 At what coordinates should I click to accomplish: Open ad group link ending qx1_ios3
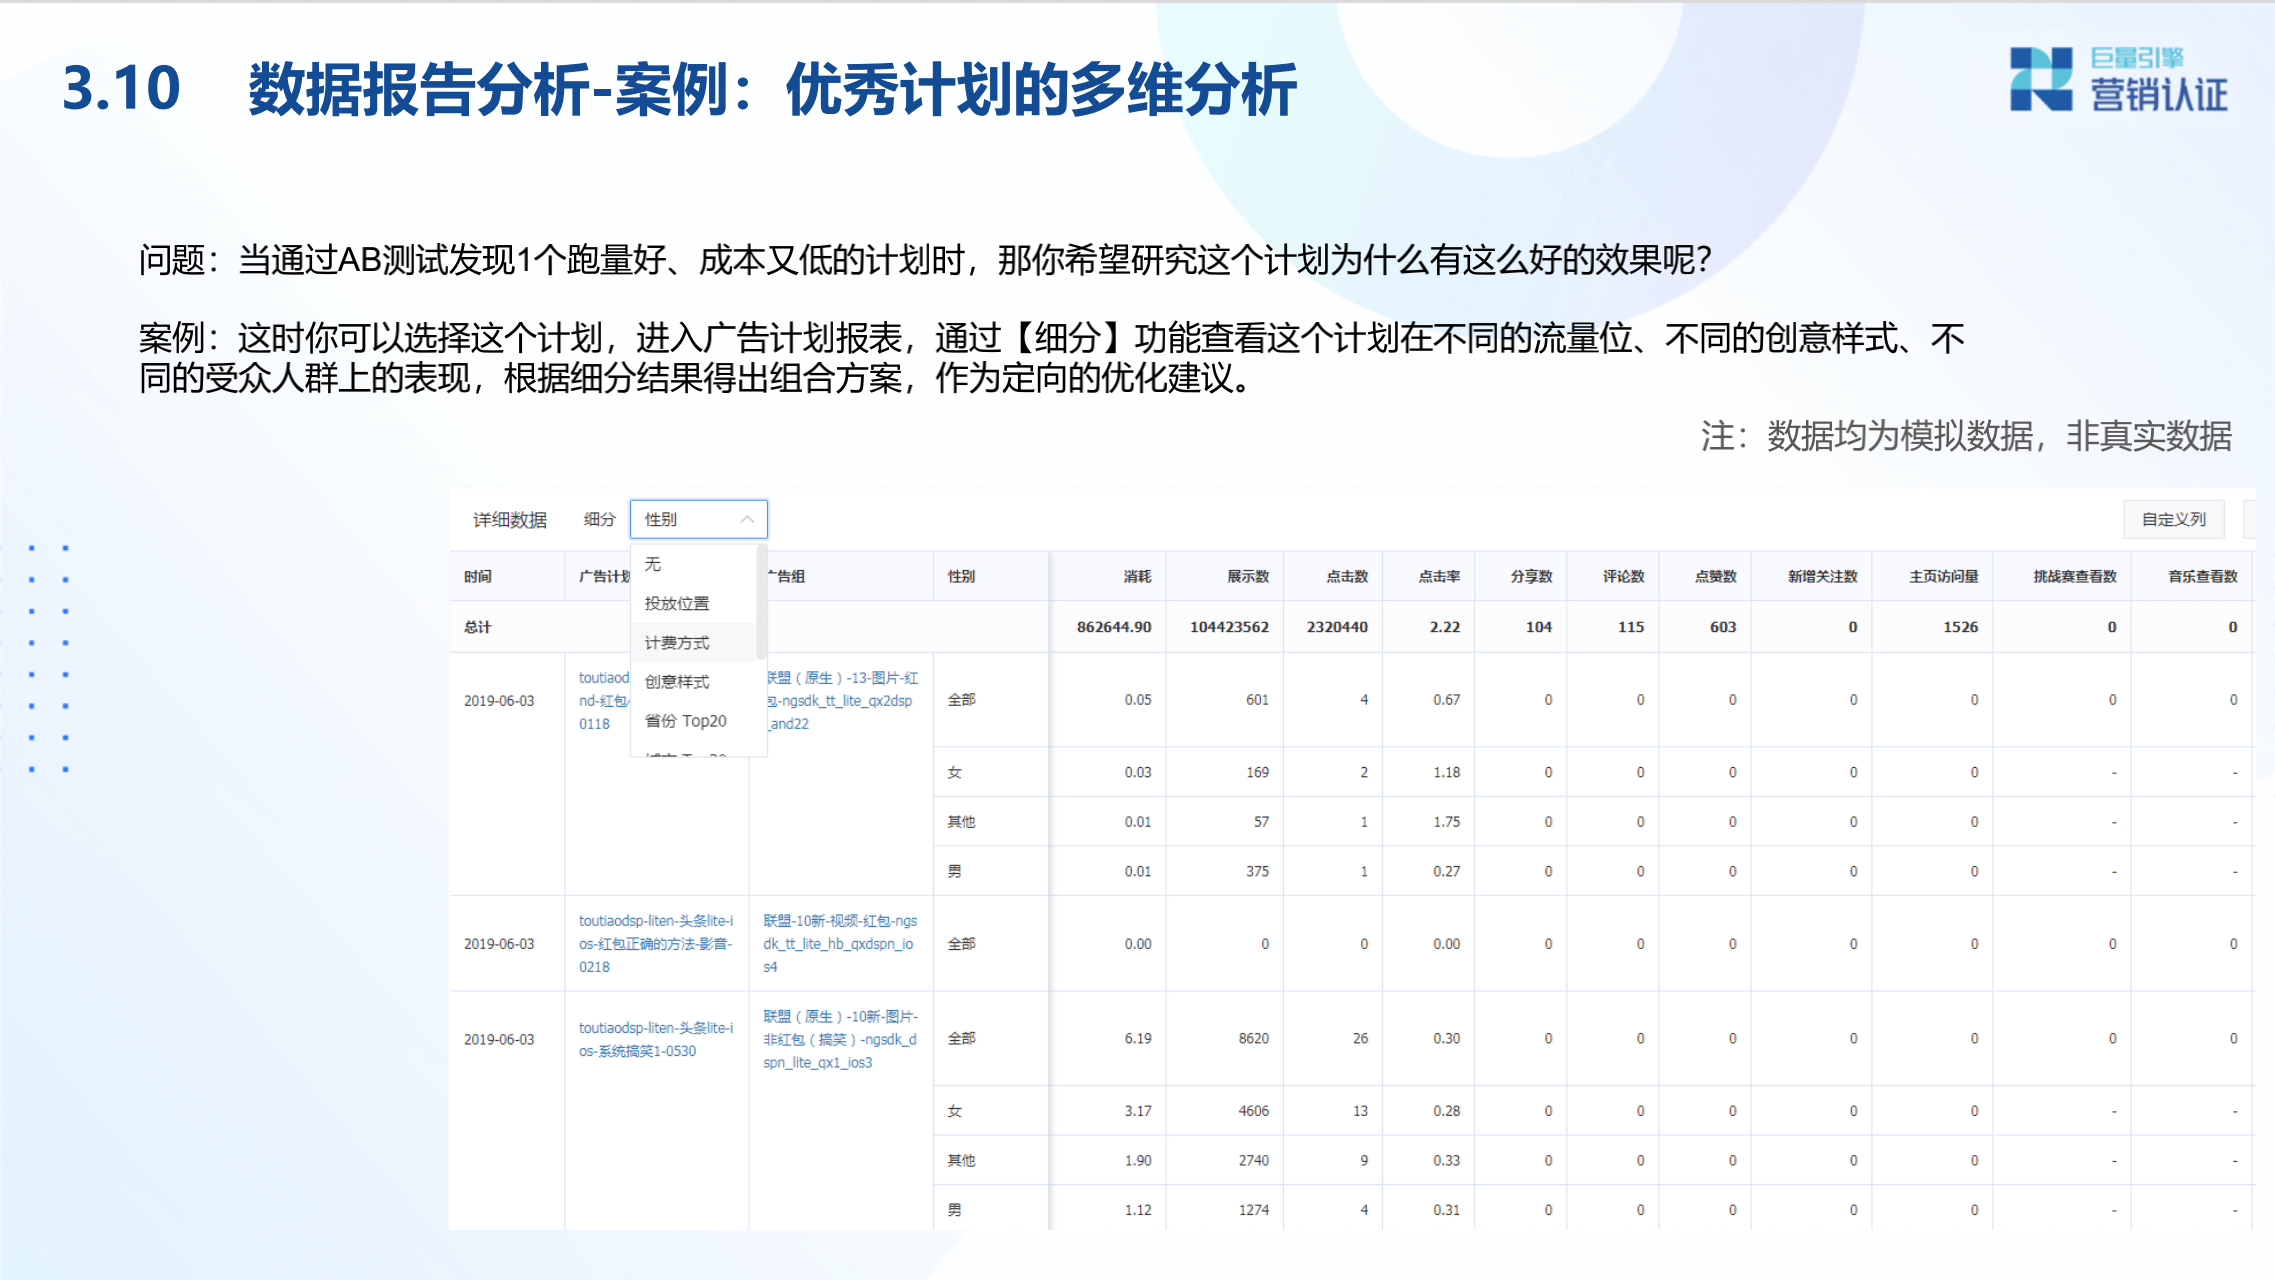coord(840,1039)
